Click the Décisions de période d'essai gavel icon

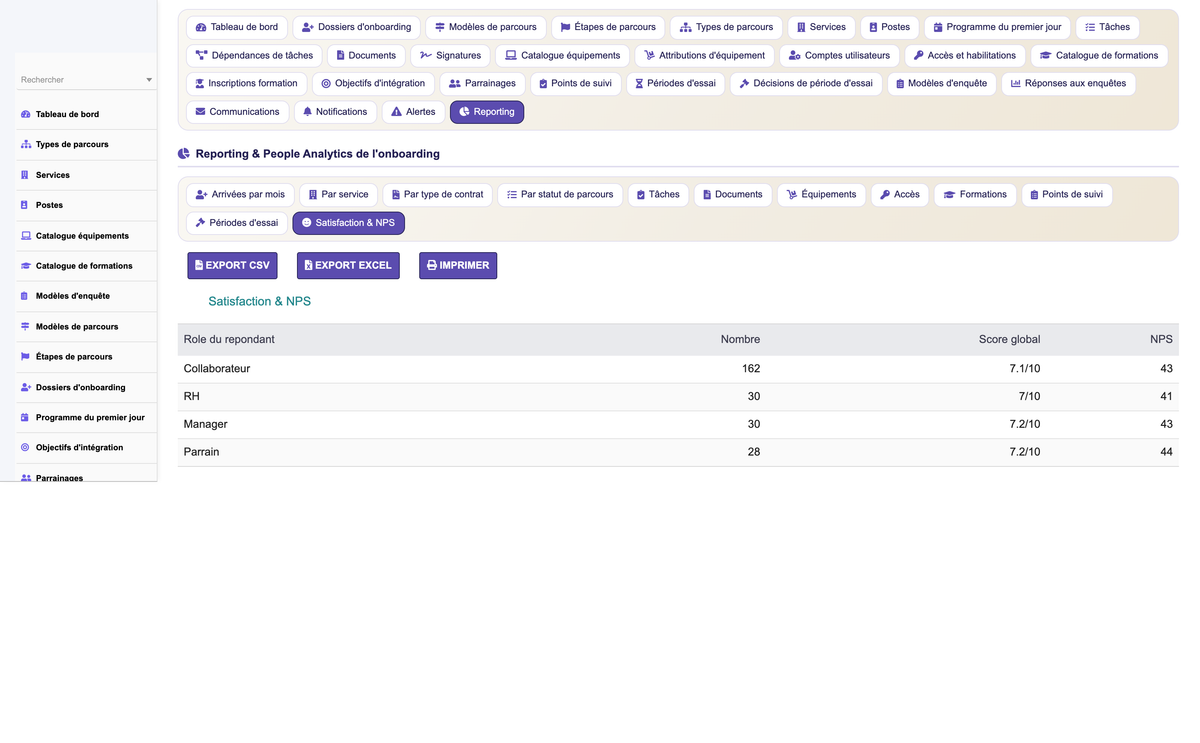click(744, 84)
